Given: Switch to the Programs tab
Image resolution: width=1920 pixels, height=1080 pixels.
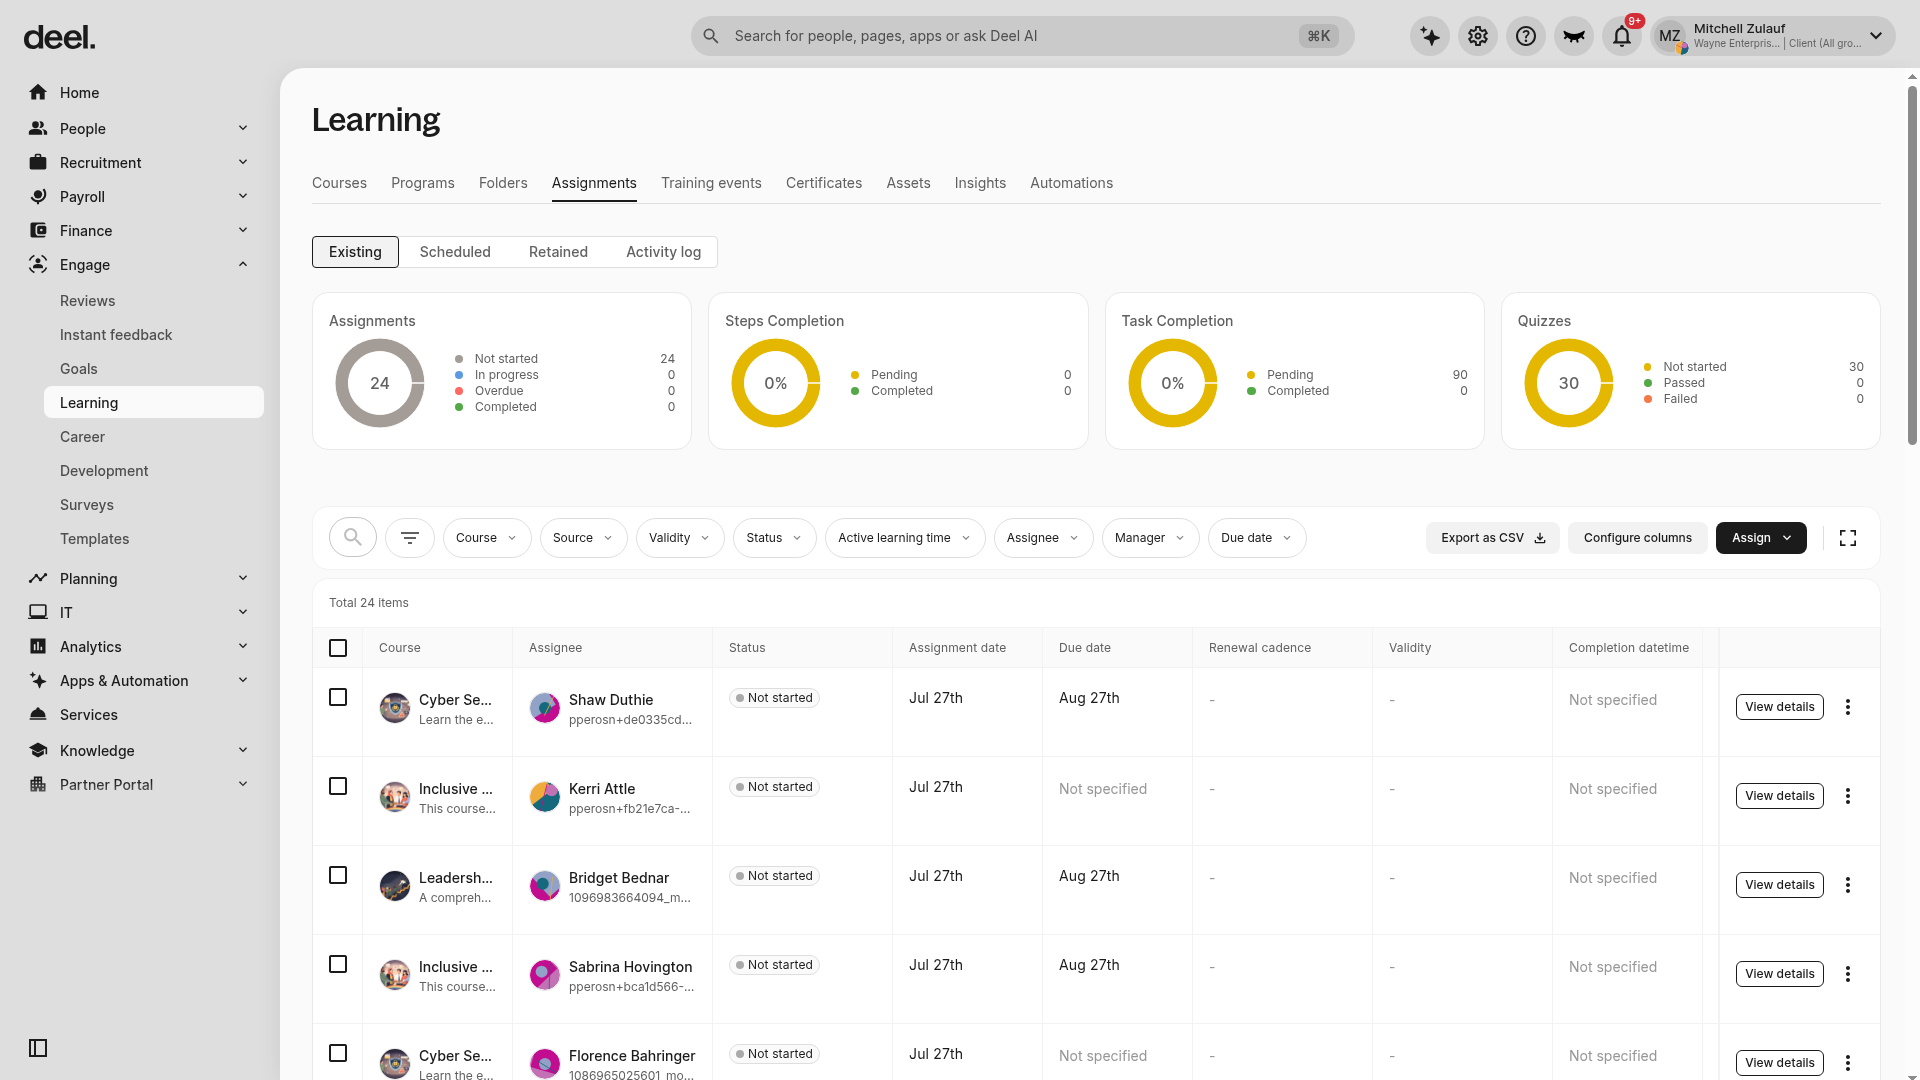Looking at the screenshot, I should pyautogui.click(x=422, y=183).
